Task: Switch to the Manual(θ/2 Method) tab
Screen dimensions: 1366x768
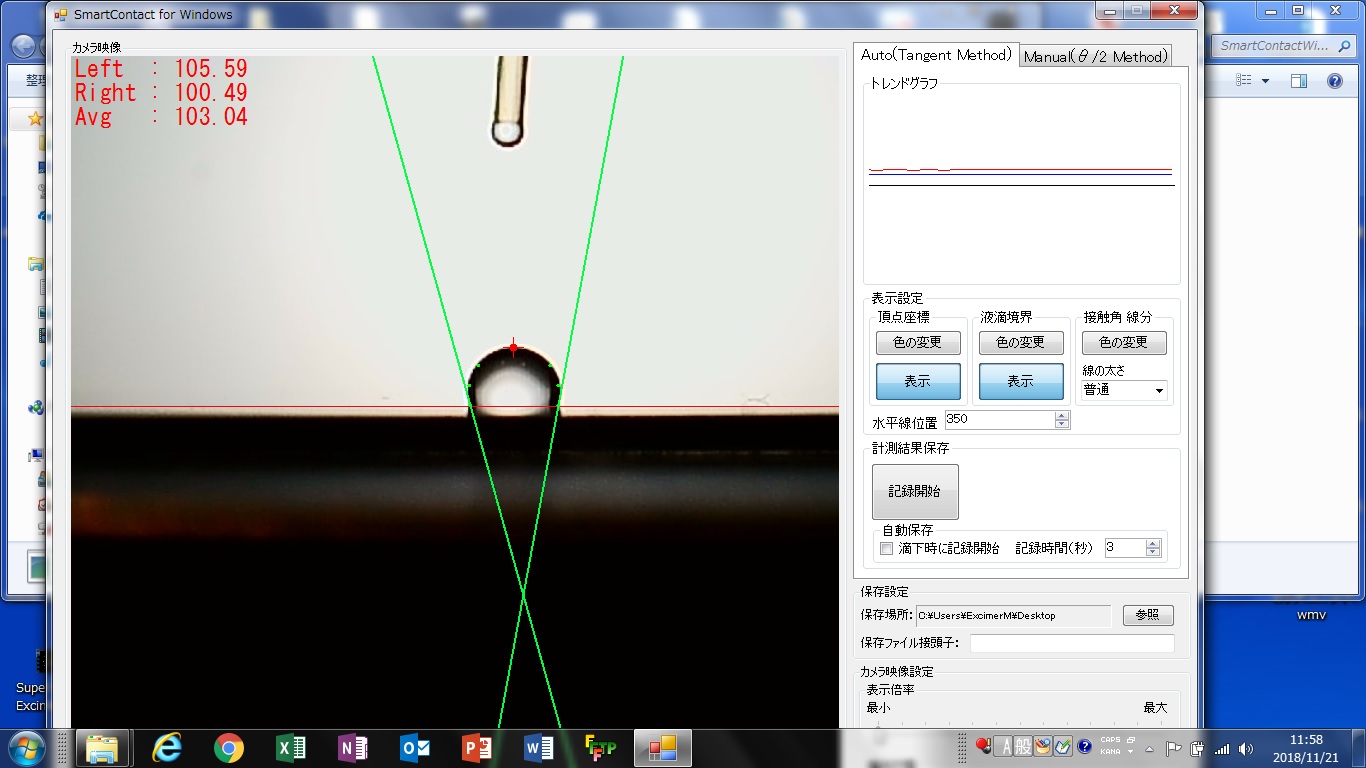Action: click(x=1096, y=55)
